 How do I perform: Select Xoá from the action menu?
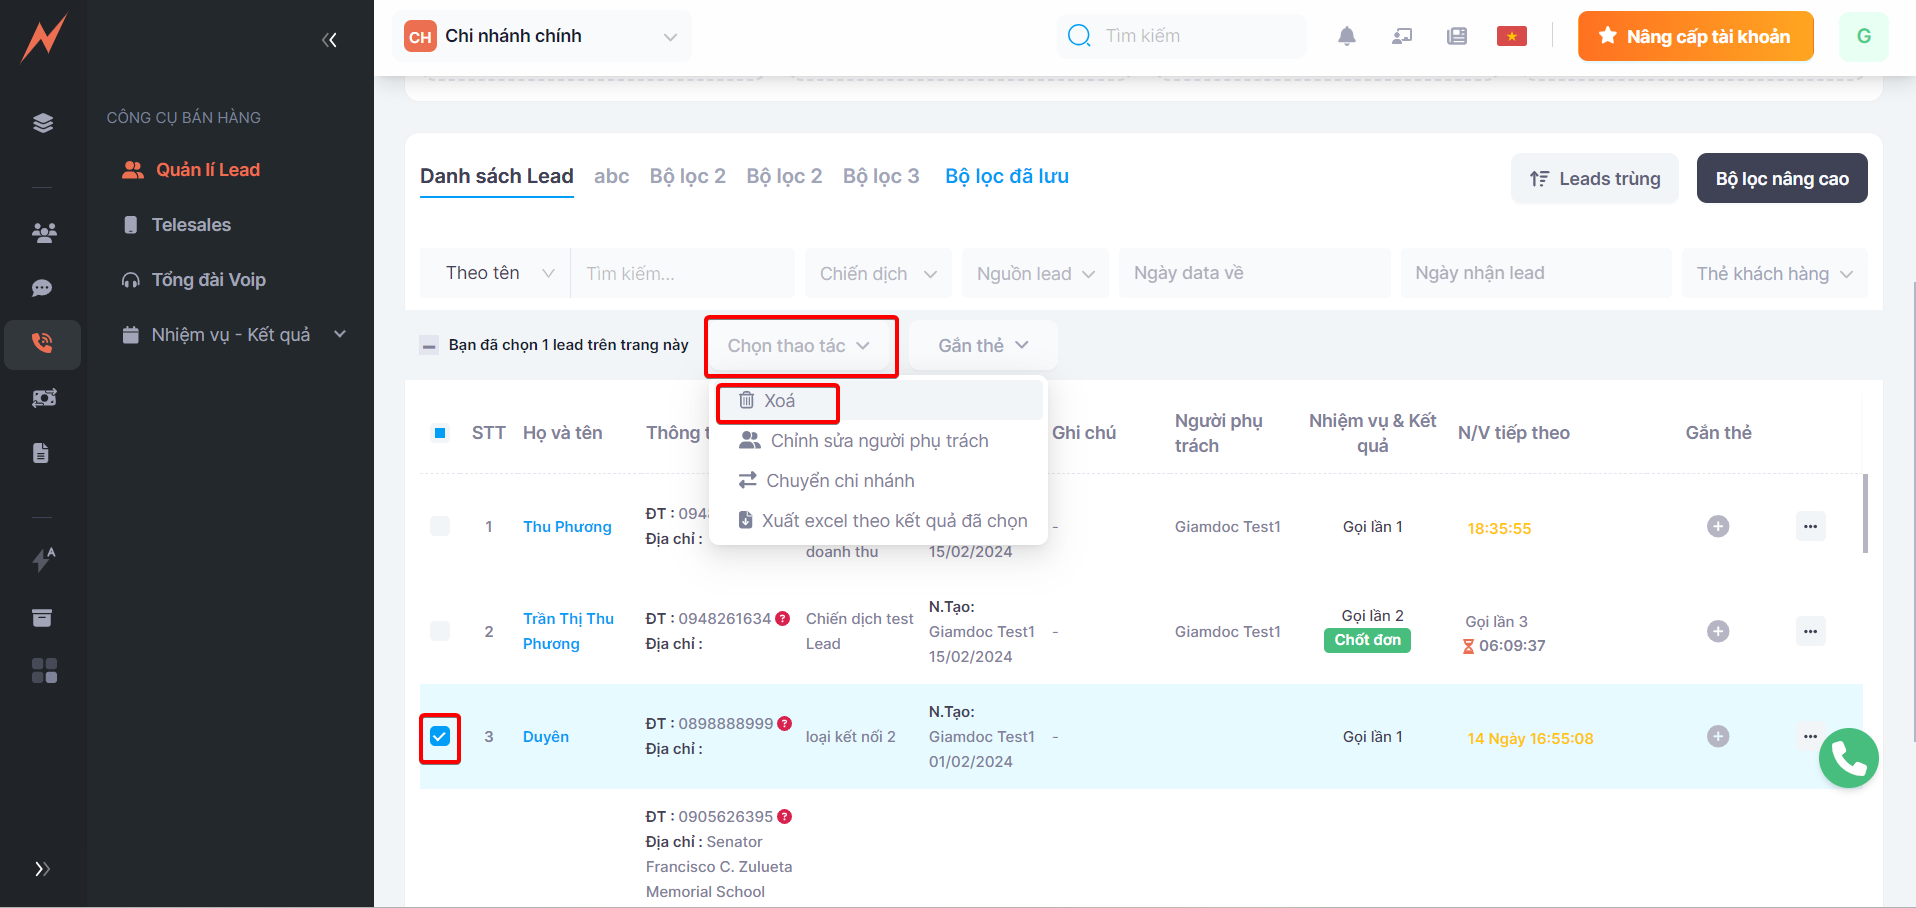pos(778,401)
